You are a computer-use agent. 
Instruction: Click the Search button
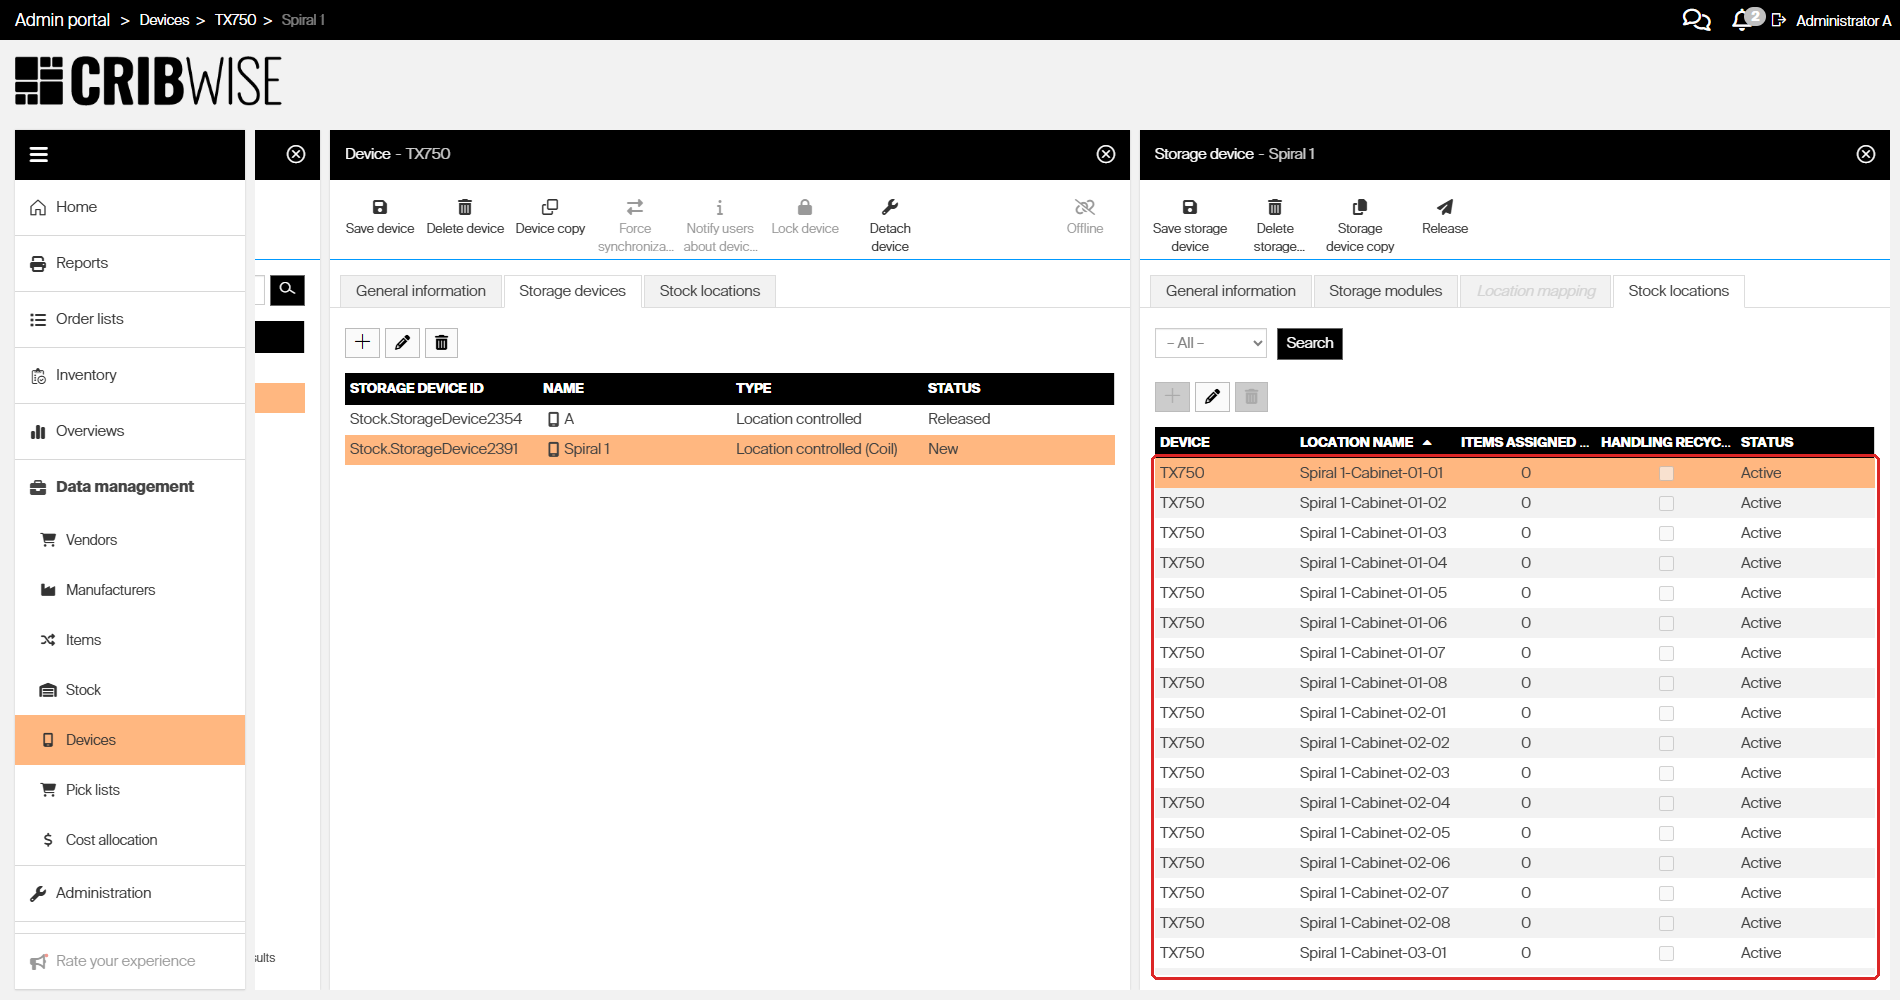click(1310, 343)
